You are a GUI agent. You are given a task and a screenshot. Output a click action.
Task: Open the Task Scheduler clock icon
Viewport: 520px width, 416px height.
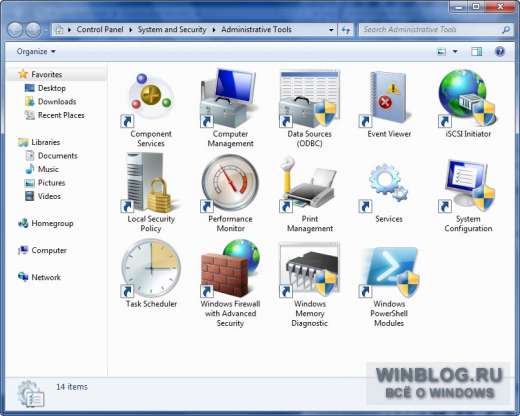click(151, 269)
